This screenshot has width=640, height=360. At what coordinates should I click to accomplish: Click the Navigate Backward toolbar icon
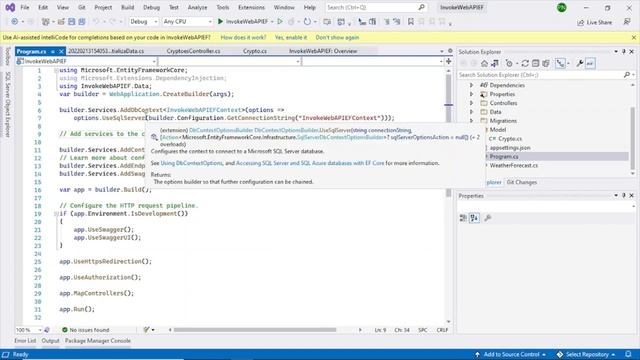[15, 22]
